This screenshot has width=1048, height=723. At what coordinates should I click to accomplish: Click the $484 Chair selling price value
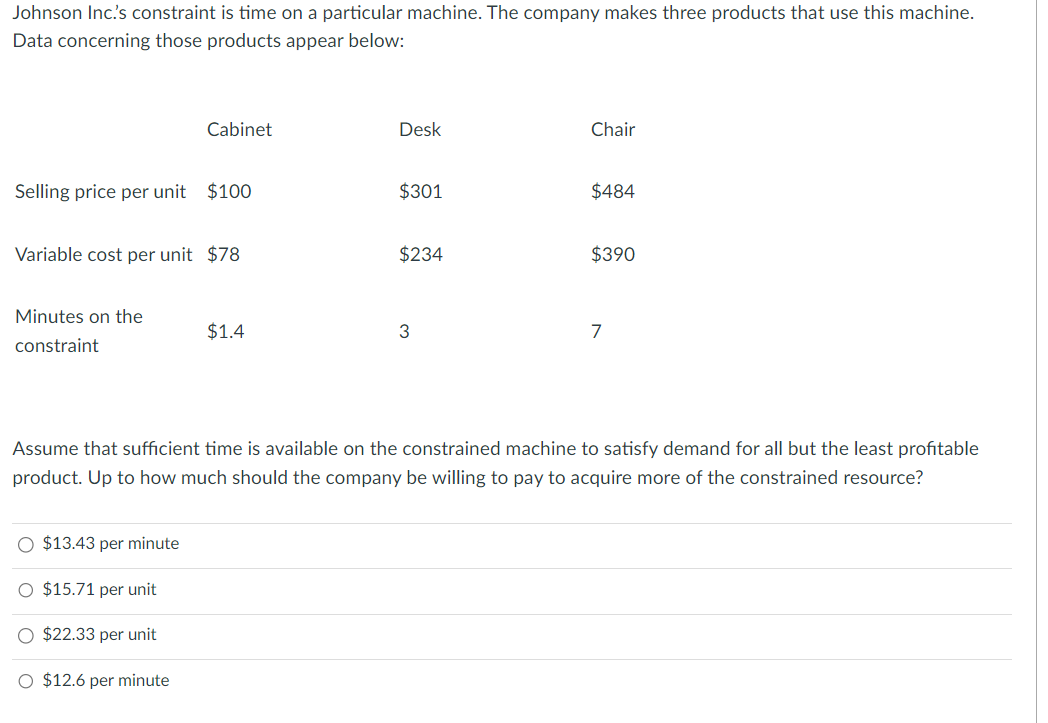coord(613,191)
